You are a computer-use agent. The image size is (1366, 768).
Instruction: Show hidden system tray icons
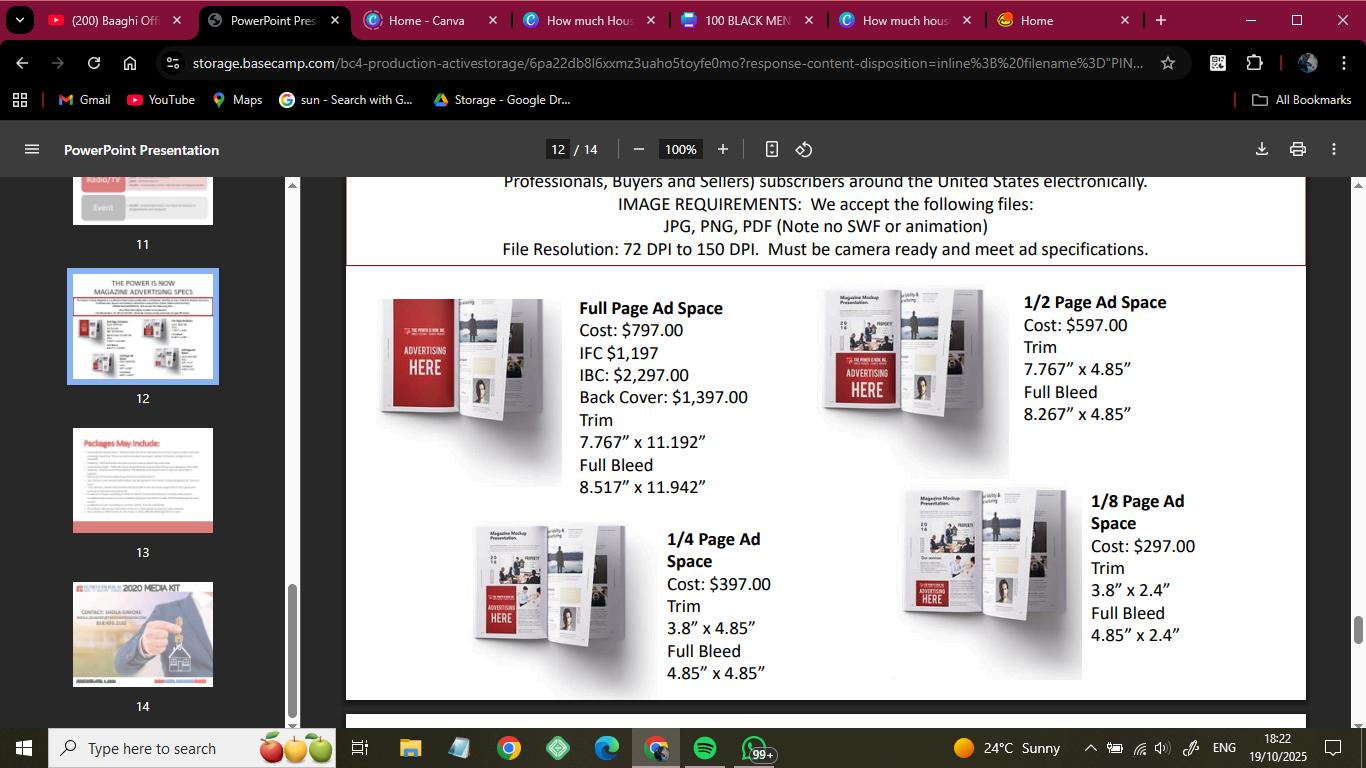[1091, 748]
